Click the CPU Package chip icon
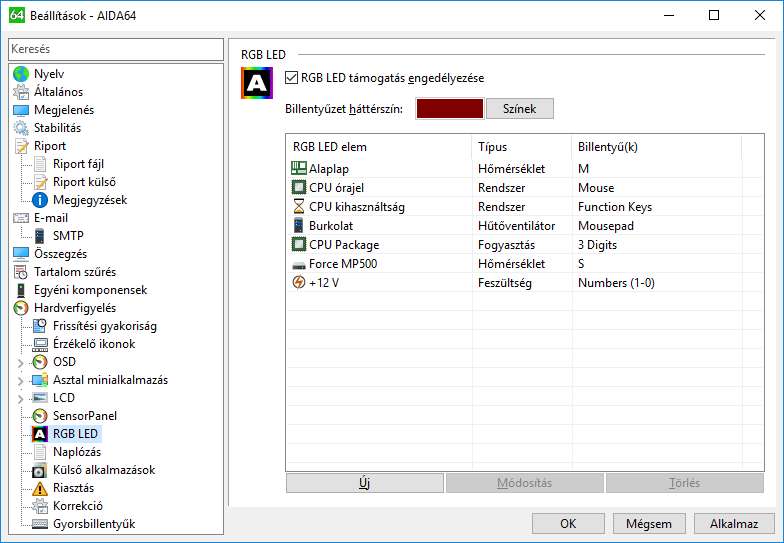 click(x=298, y=244)
